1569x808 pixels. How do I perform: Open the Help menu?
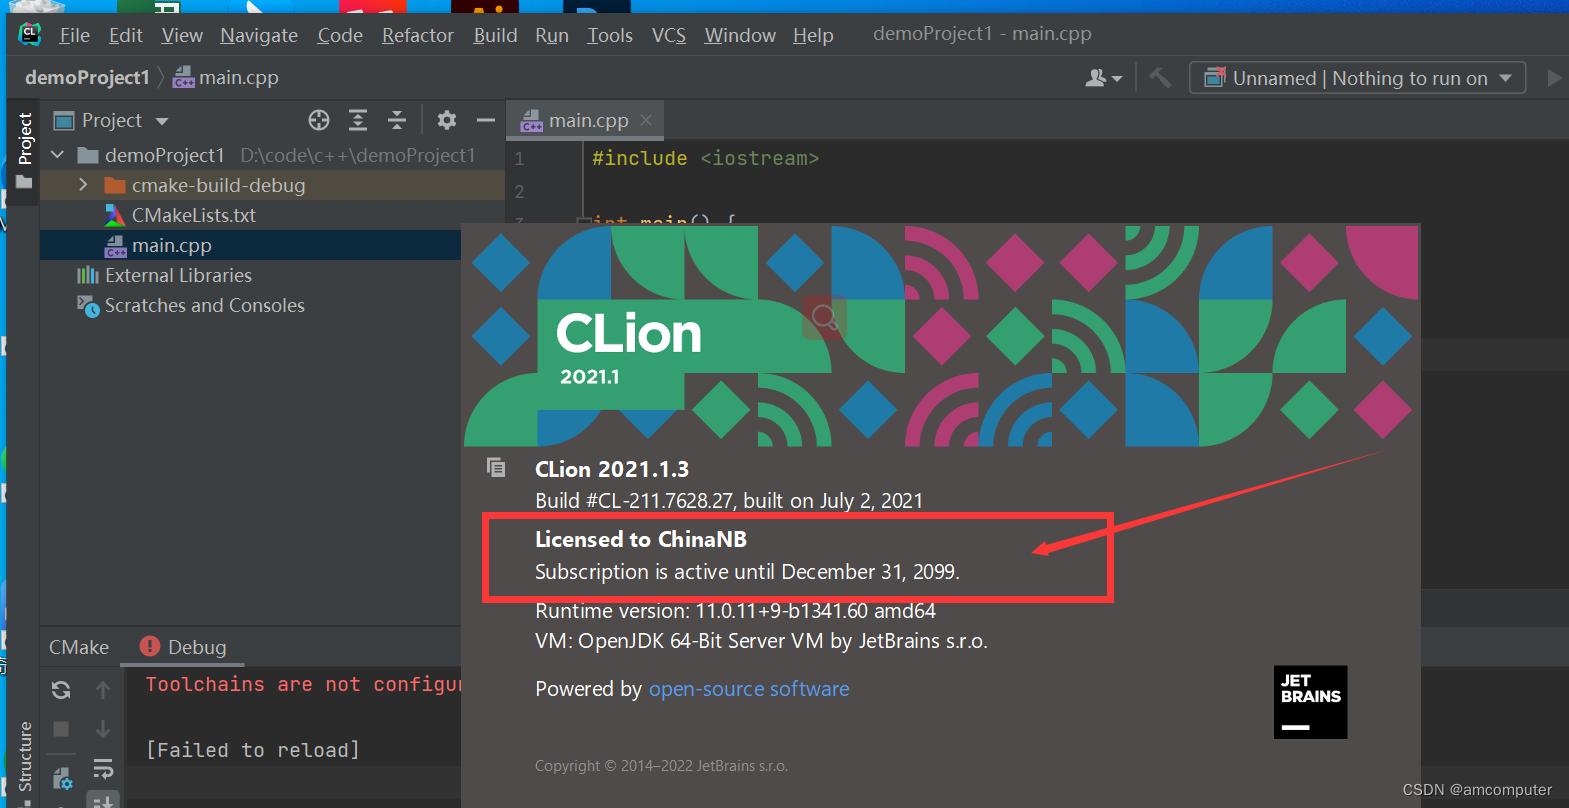(813, 35)
